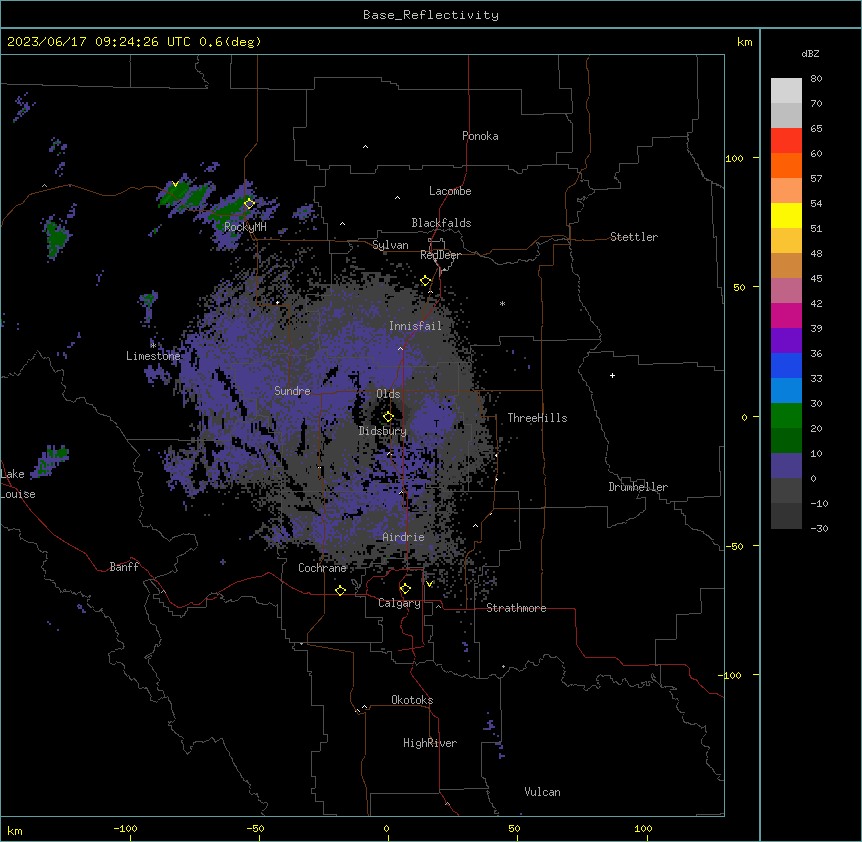Click the Okotoks label
Viewport: 862px width, 842px height.
click(412, 700)
